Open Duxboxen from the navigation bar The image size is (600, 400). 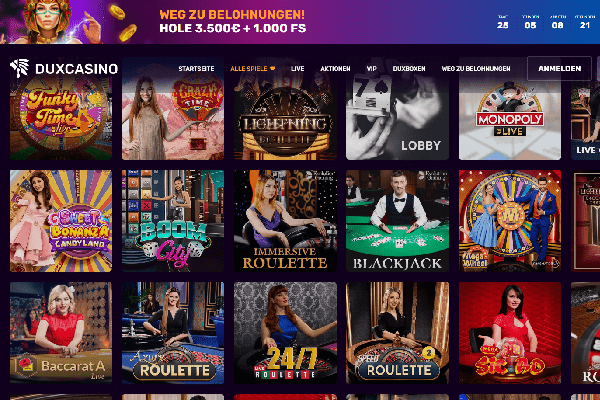coord(409,69)
